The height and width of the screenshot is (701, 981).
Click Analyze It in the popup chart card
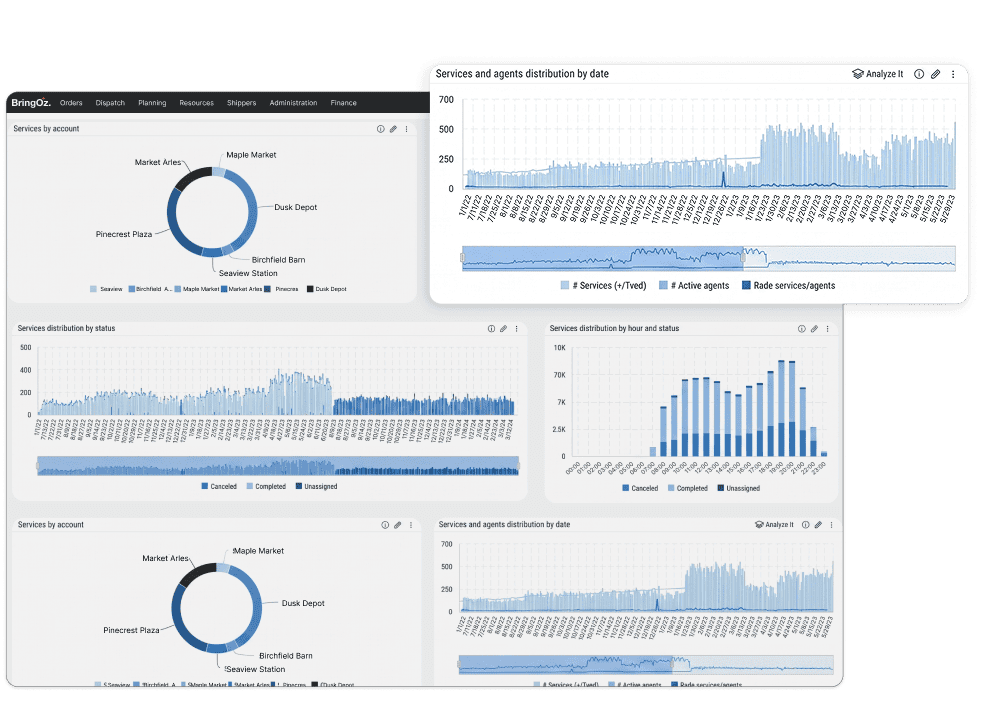click(878, 74)
